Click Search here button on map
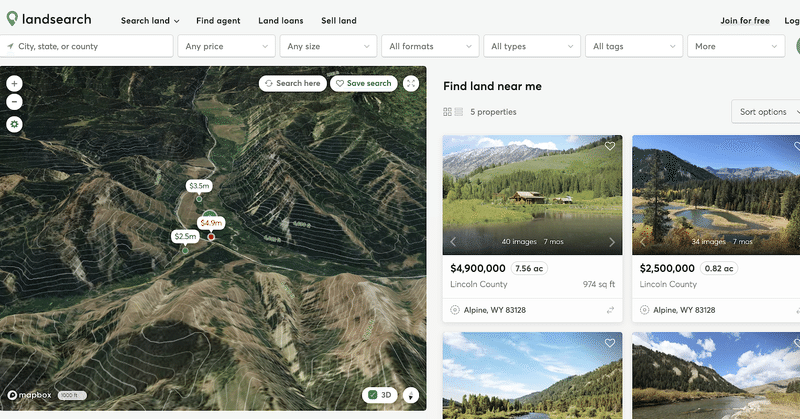This screenshot has width=800, height=419. coord(293,83)
